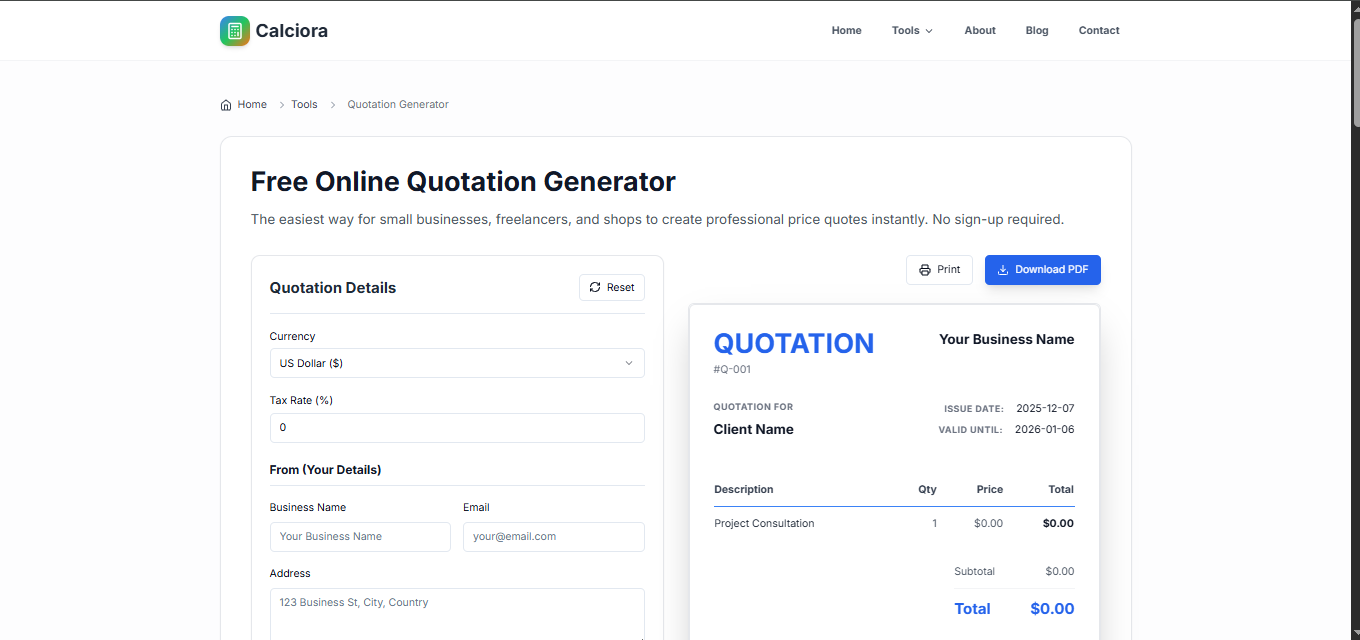Click the Calciora calculator logo icon

(x=234, y=30)
